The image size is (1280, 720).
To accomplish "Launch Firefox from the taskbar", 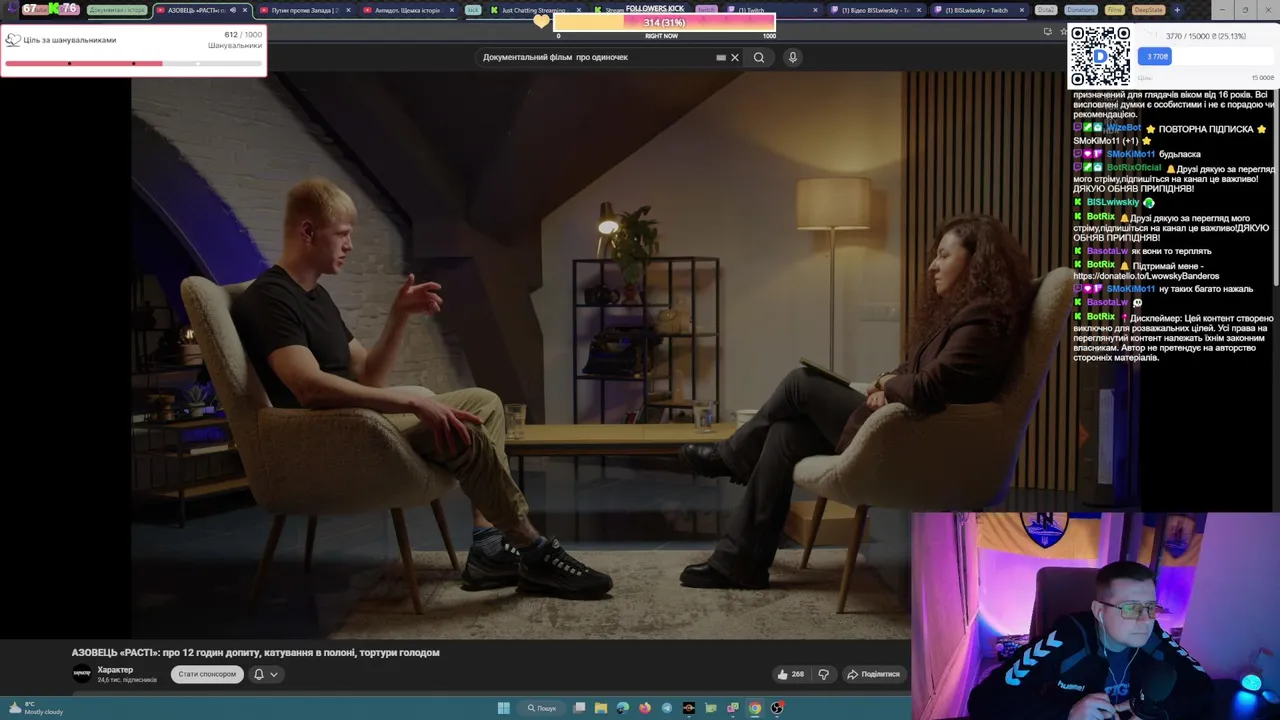I will [x=645, y=708].
